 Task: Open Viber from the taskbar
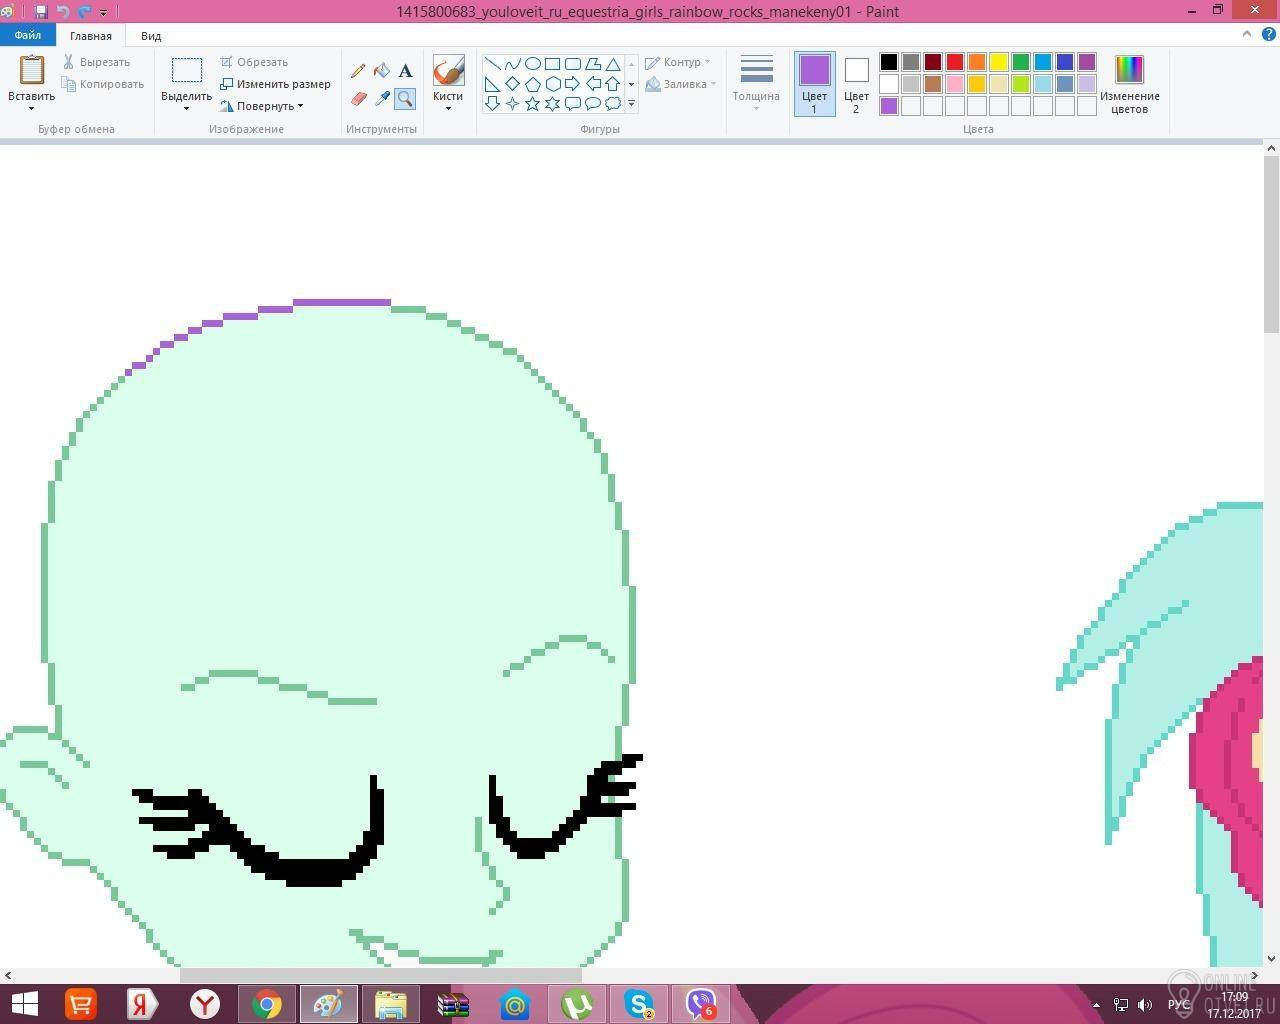tap(701, 1004)
